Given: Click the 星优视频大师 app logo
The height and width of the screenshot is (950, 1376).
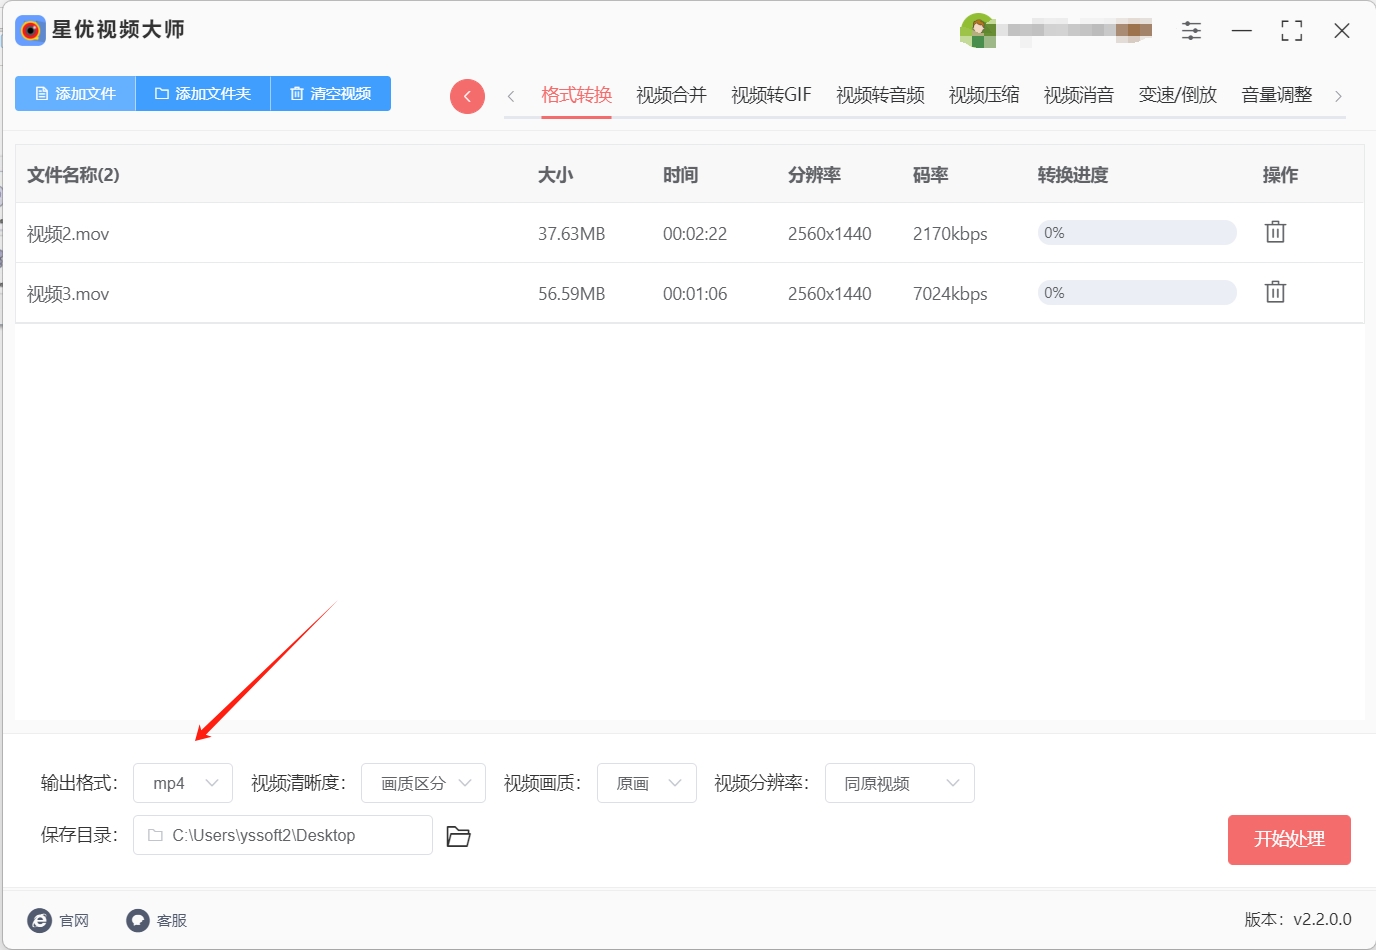Looking at the screenshot, I should (x=31, y=30).
